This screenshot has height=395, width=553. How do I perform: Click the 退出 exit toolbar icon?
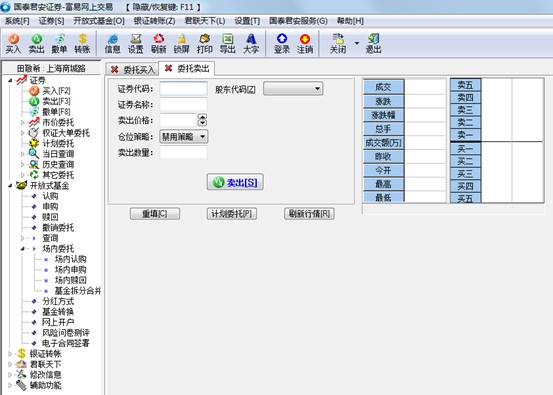coord(373,44)
